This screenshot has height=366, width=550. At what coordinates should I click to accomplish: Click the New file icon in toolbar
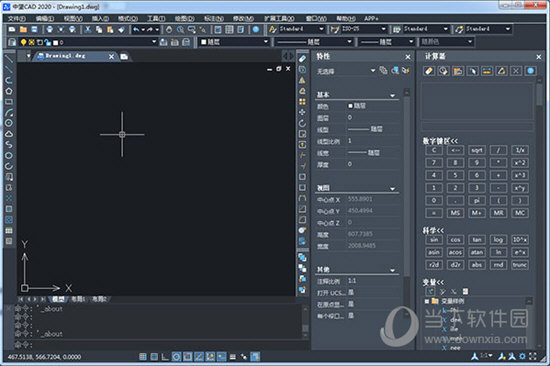(x=12, y=29)
